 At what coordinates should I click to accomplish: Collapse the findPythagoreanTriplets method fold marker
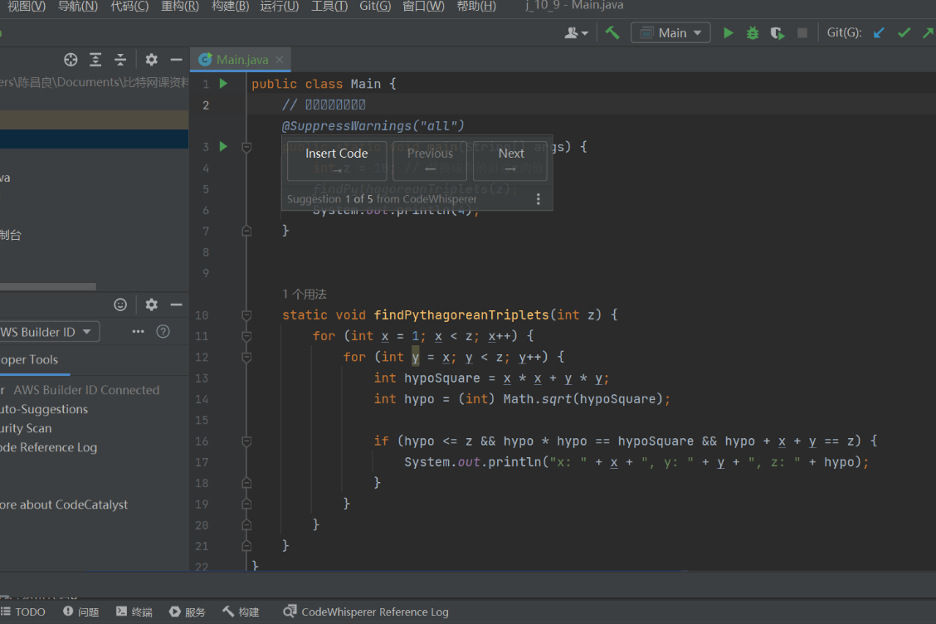(246, 315)
